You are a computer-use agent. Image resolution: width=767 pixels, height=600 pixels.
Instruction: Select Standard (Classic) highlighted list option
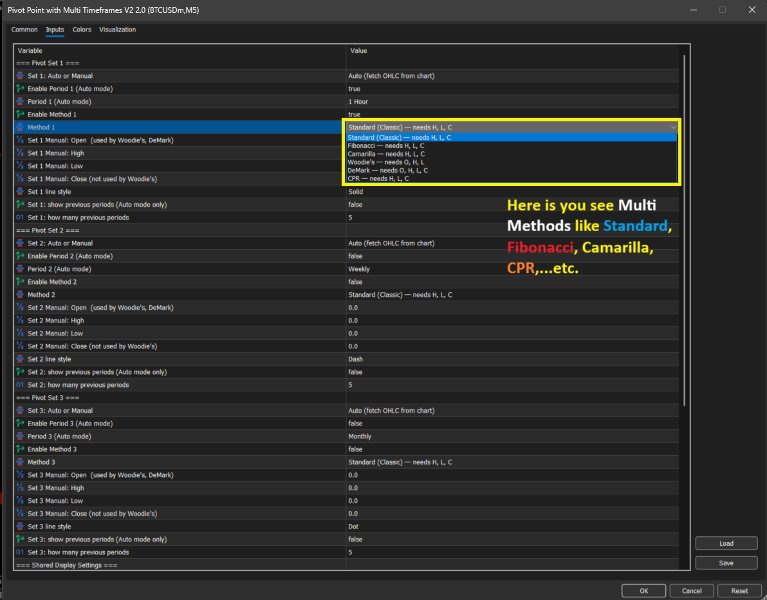point(512,137)
